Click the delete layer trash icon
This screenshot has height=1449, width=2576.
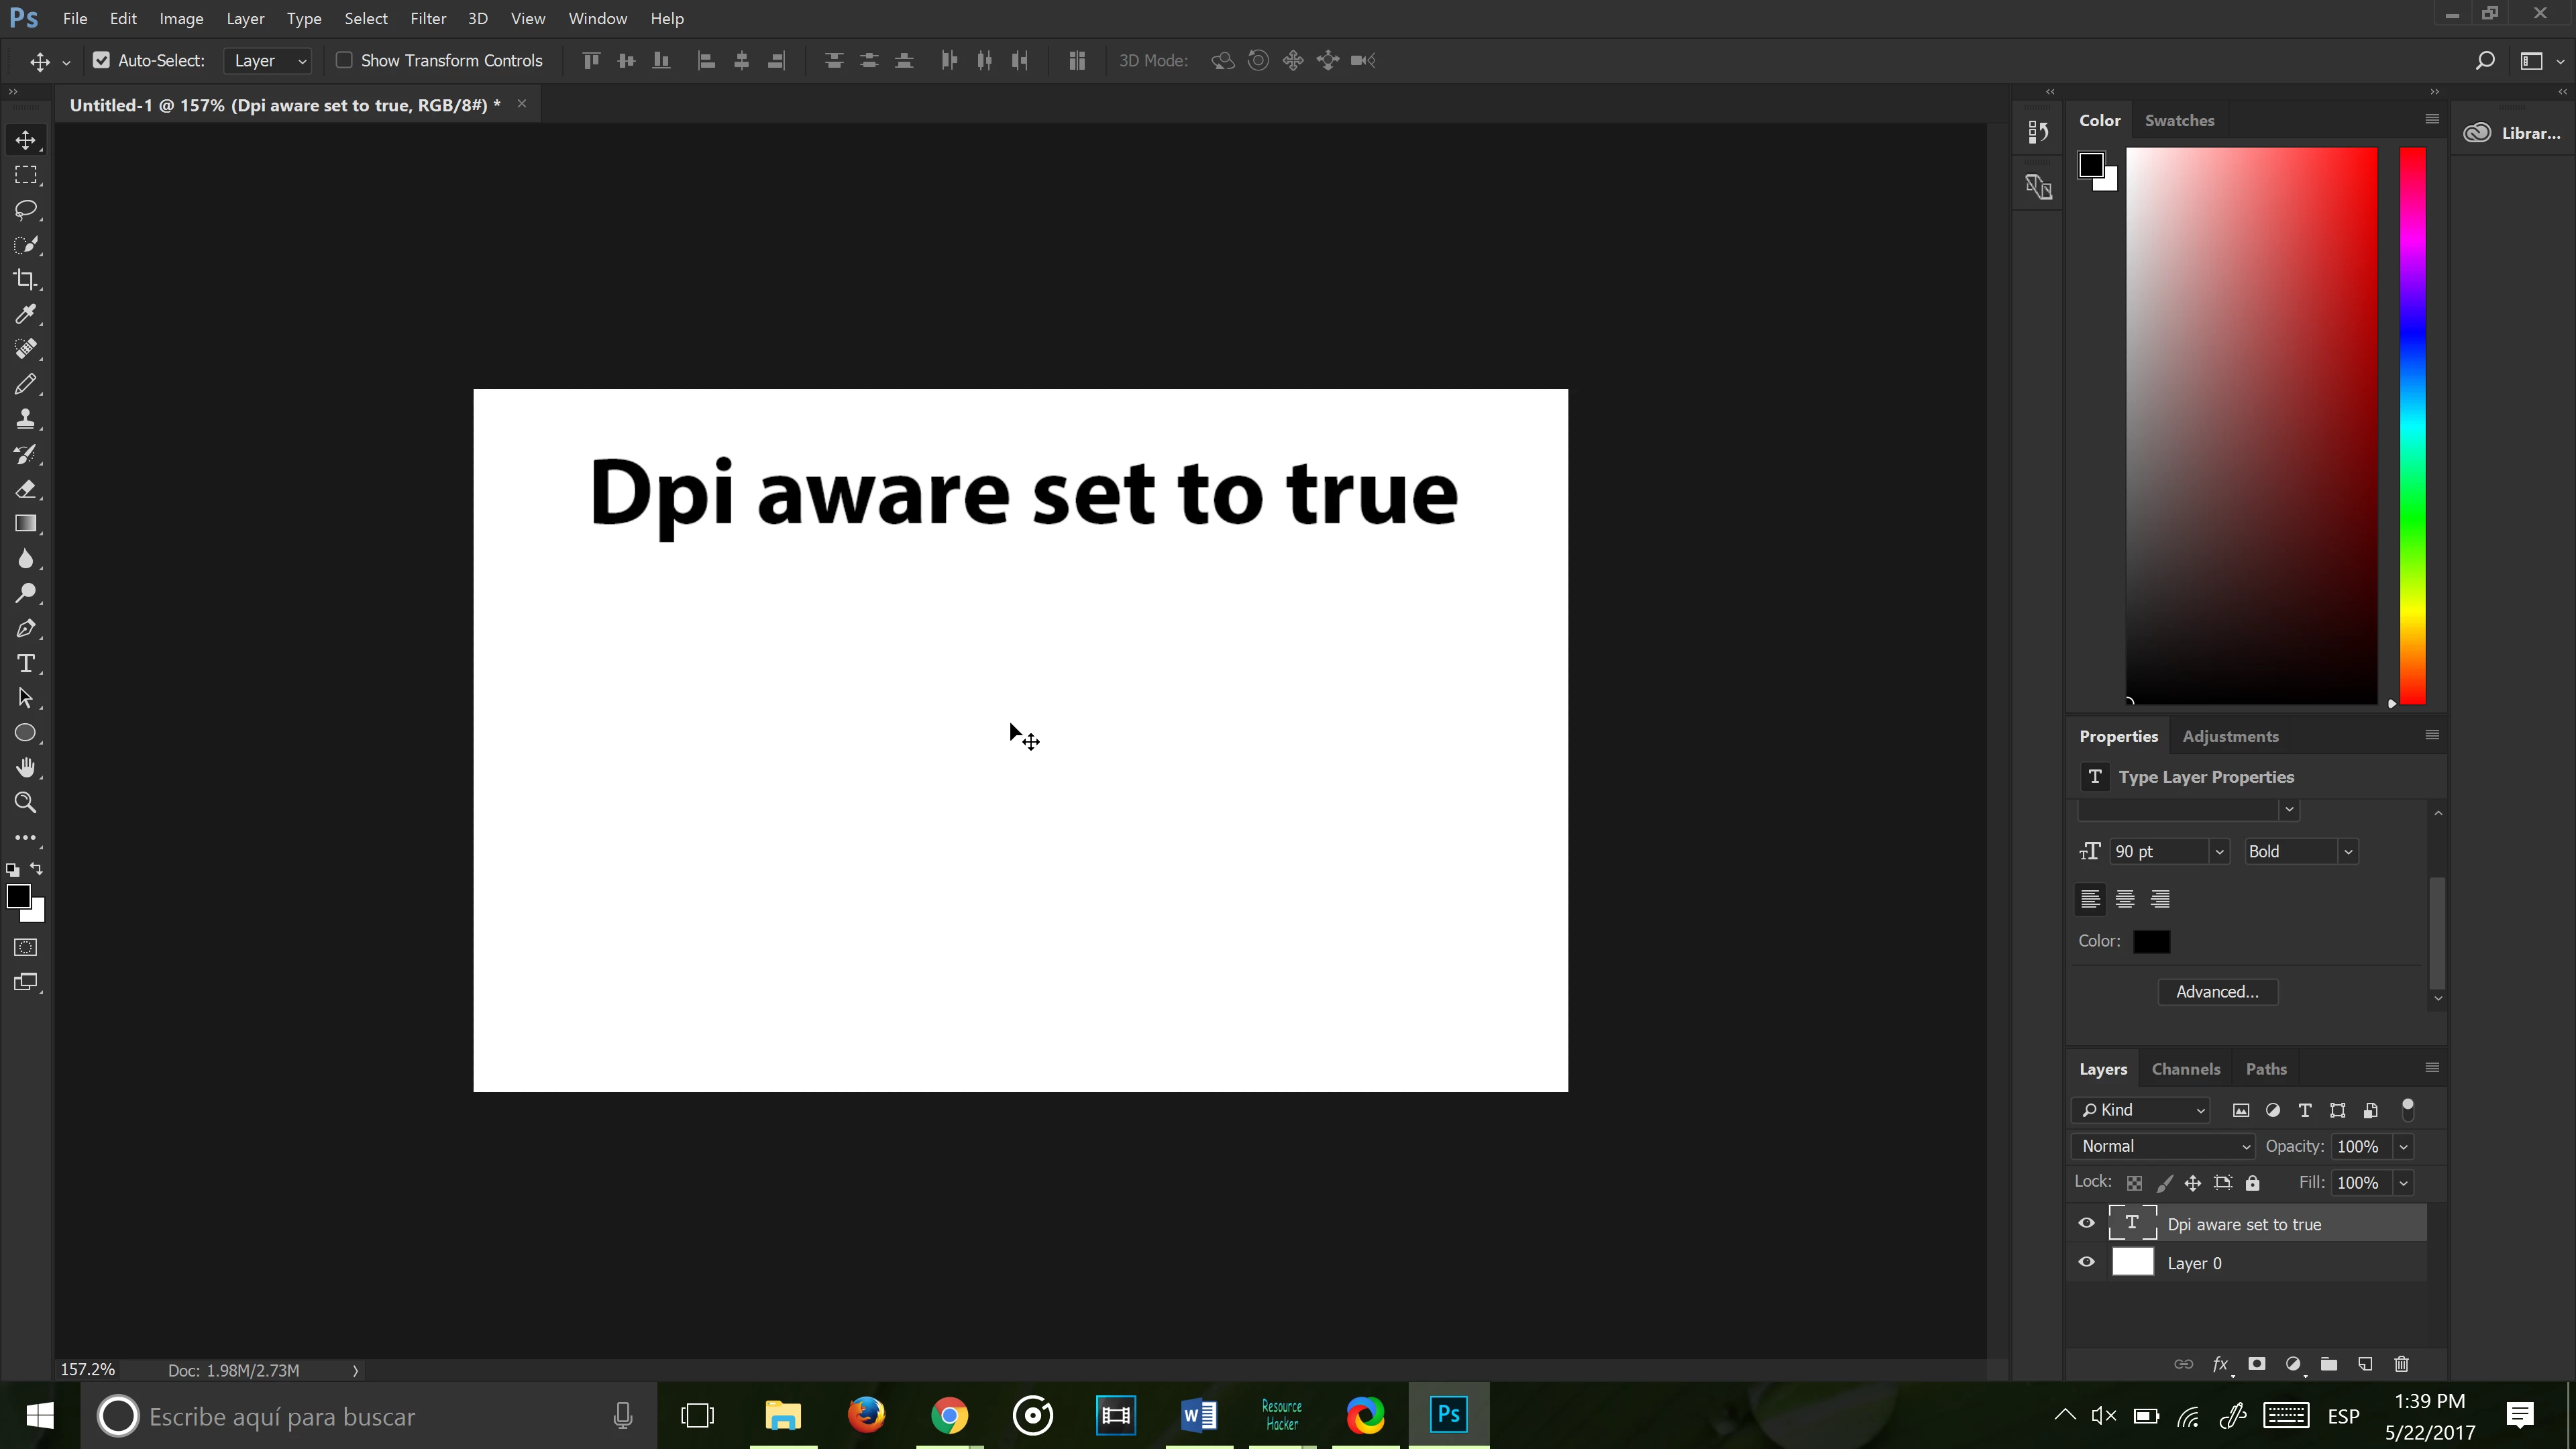click(2401, 1364)
